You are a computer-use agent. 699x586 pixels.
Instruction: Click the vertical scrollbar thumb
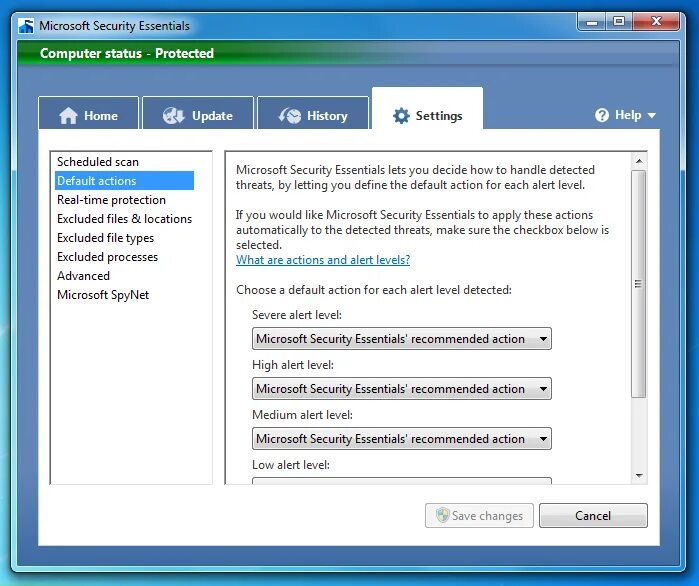639,283
